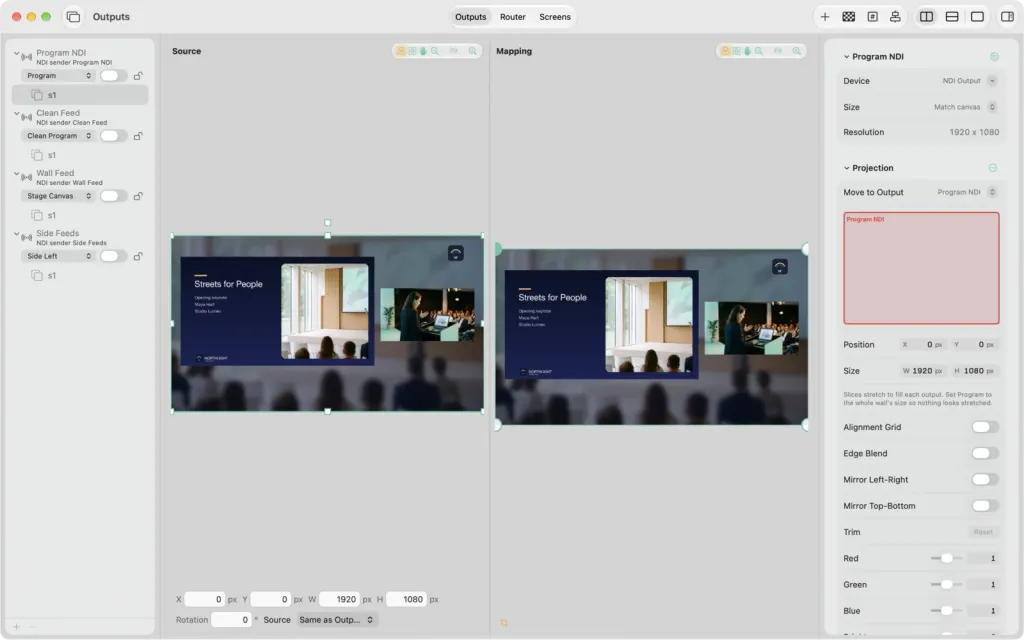The height and width of the screenshot is (640, 1024).
Task: Click the small orange icon below Mapping view
Action: click(504, 622)
